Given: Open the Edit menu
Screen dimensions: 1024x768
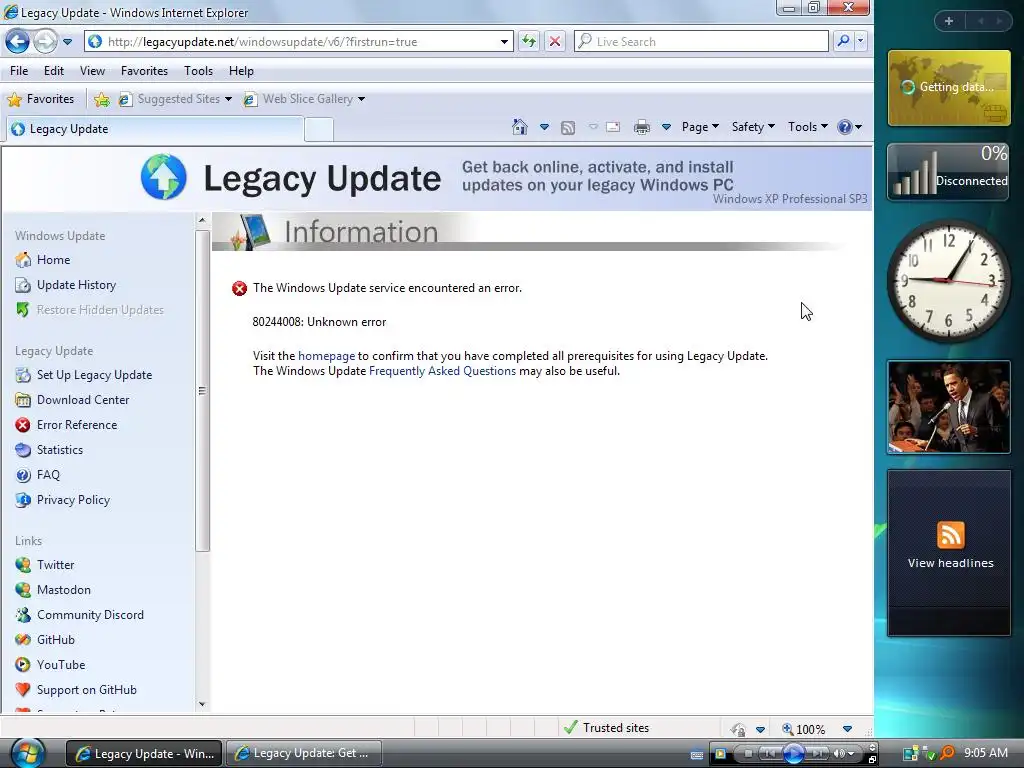Looking at the screenshot, I should [x=54, y=71].
